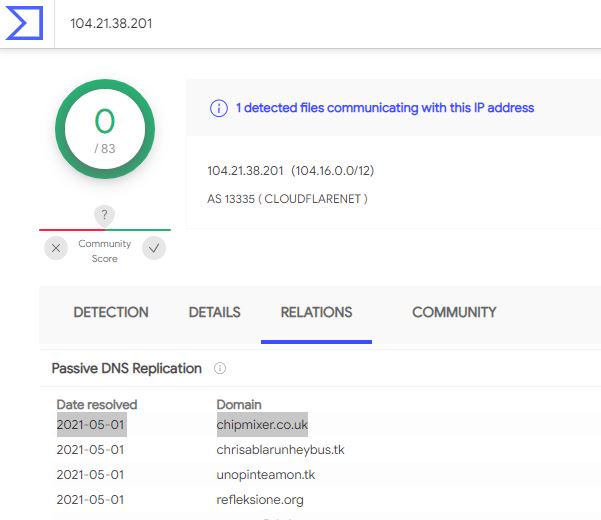The image size is (601, 520).
Task: Click the AS 13335 CLOUDFLARENET text
Action: pyautogui.click(x=287, y=199)
